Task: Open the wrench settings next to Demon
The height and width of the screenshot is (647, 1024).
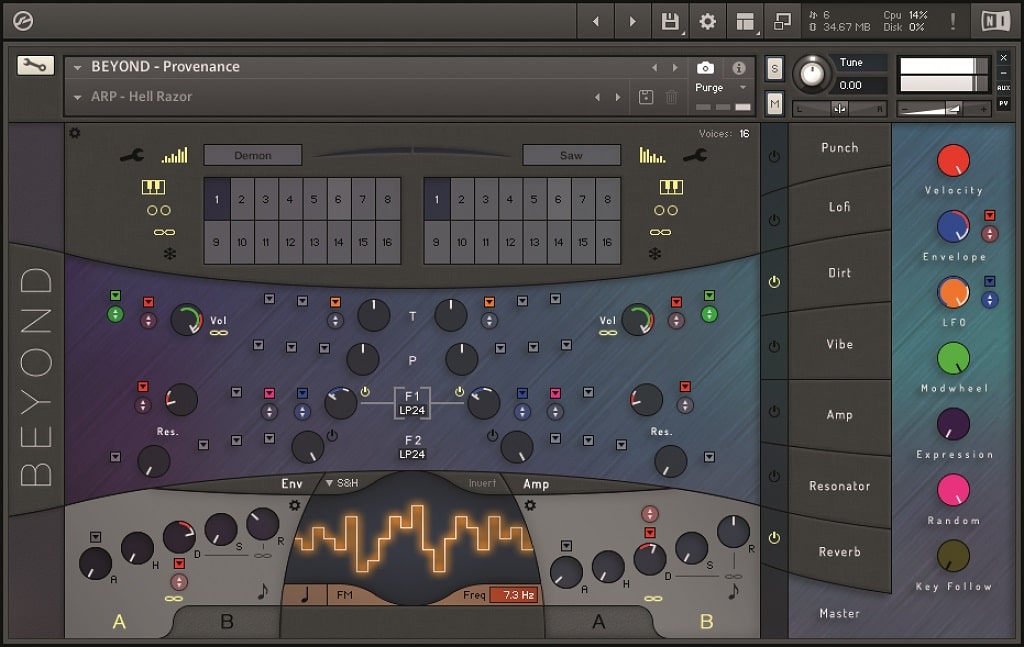Action: pos(132,155)
